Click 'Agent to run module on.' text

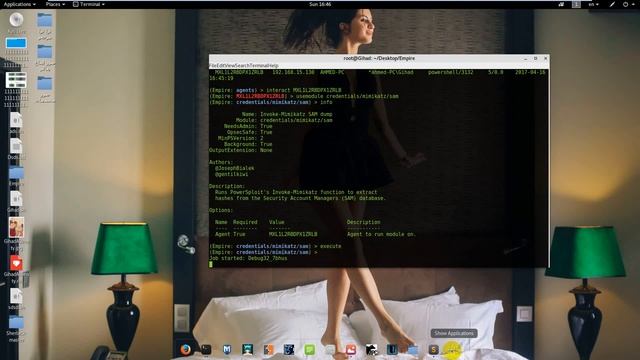click(381, 234)
